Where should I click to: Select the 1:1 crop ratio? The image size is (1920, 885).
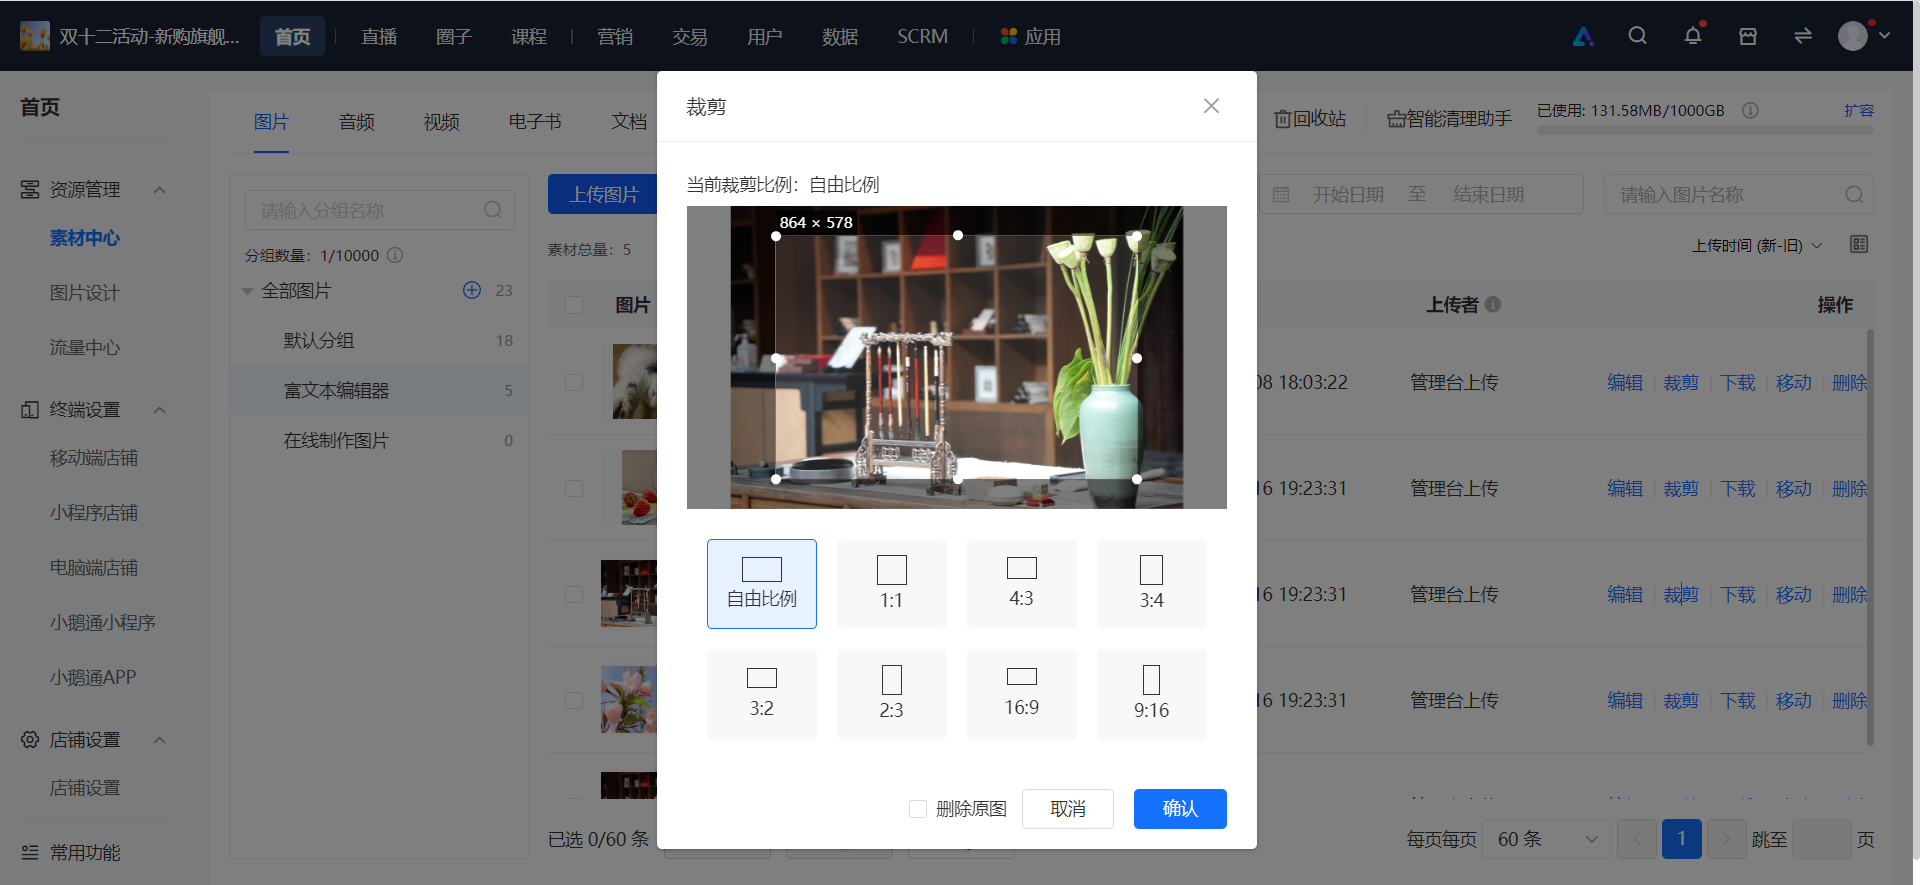click(x=891, y=584)
